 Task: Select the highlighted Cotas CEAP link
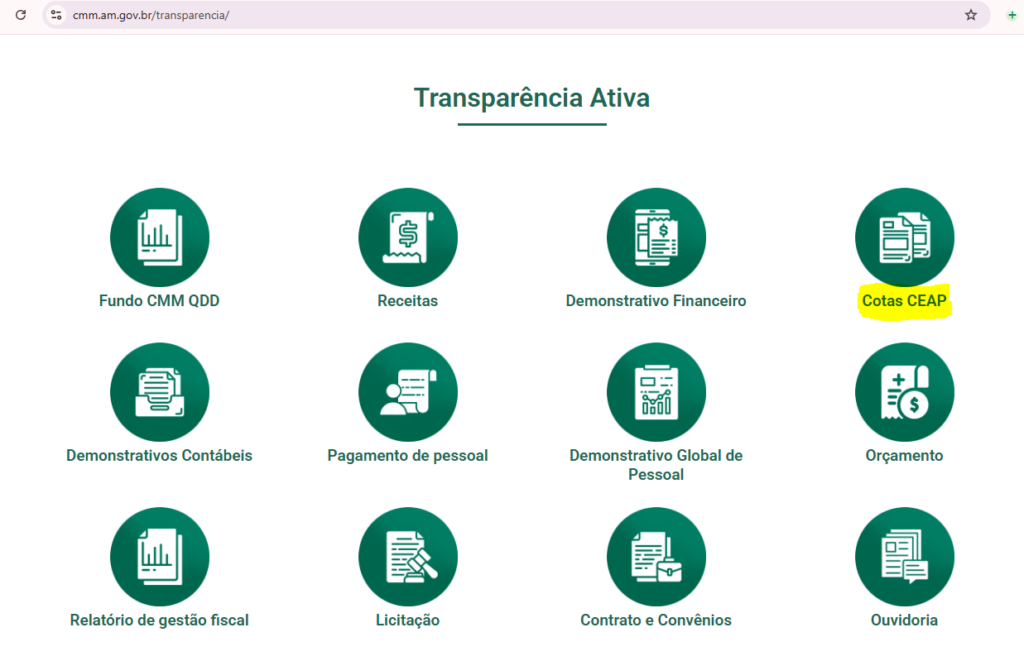pos(904,301)
